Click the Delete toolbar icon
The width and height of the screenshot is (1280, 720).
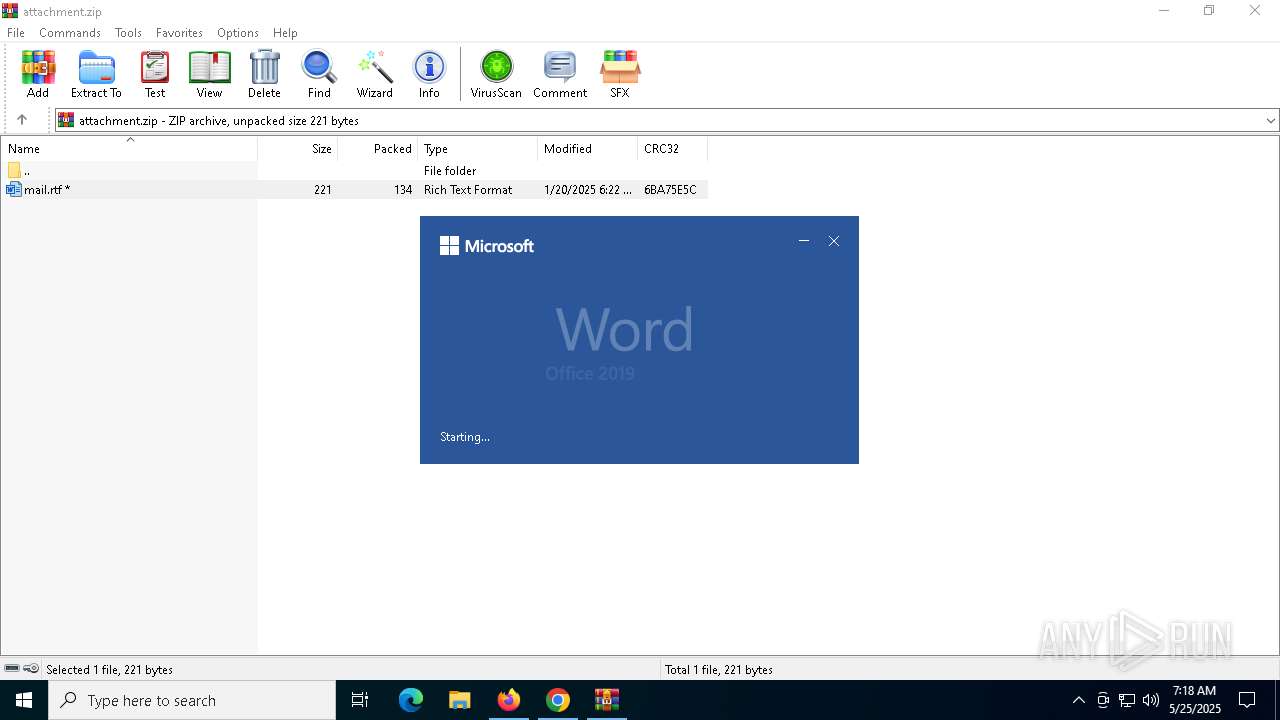264,74
